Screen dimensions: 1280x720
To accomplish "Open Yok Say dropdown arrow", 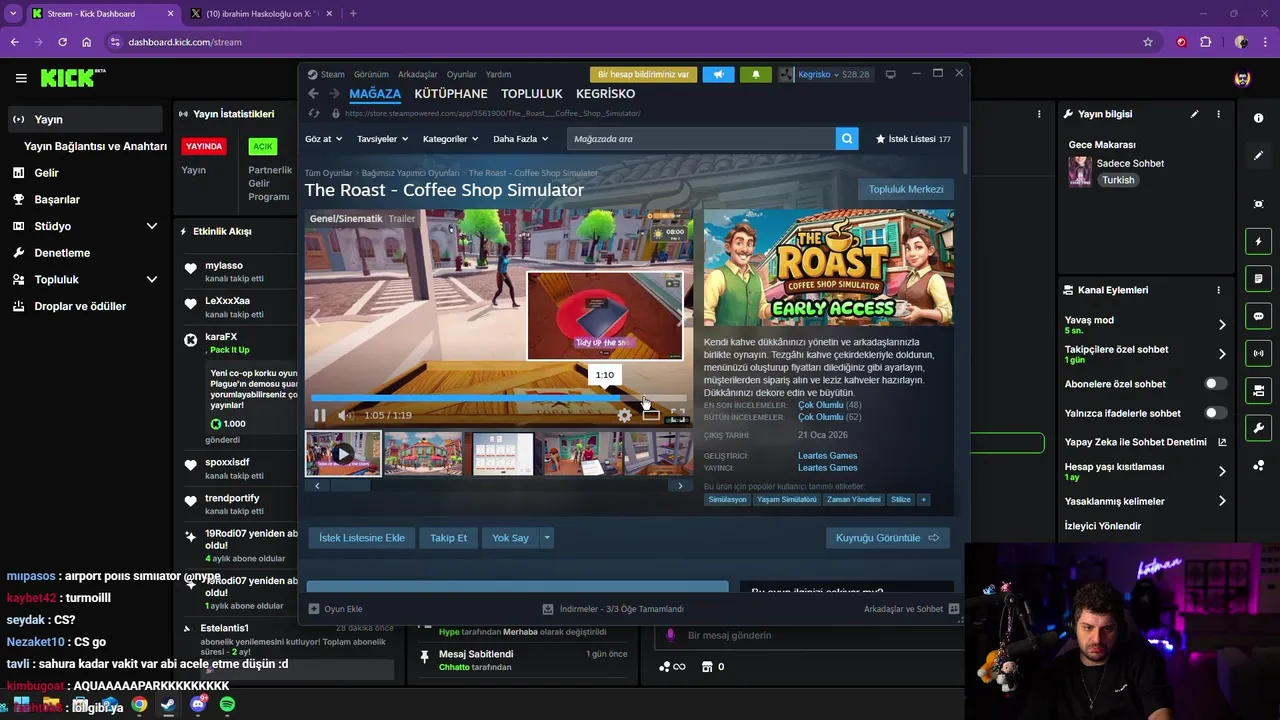I will click(546, 538).
